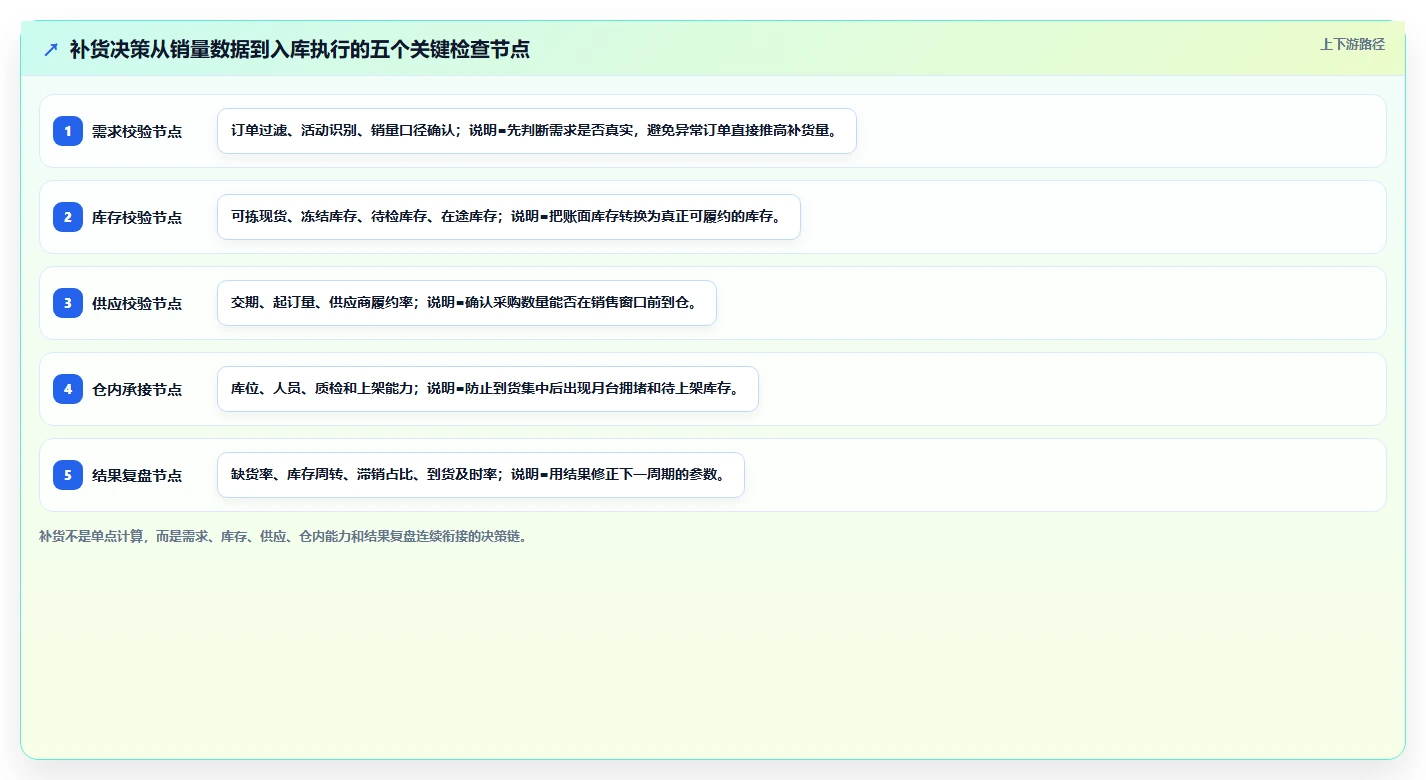
Task: Click number badge 4 for 仓内承接节点
Action: click(x=68, y=389)
